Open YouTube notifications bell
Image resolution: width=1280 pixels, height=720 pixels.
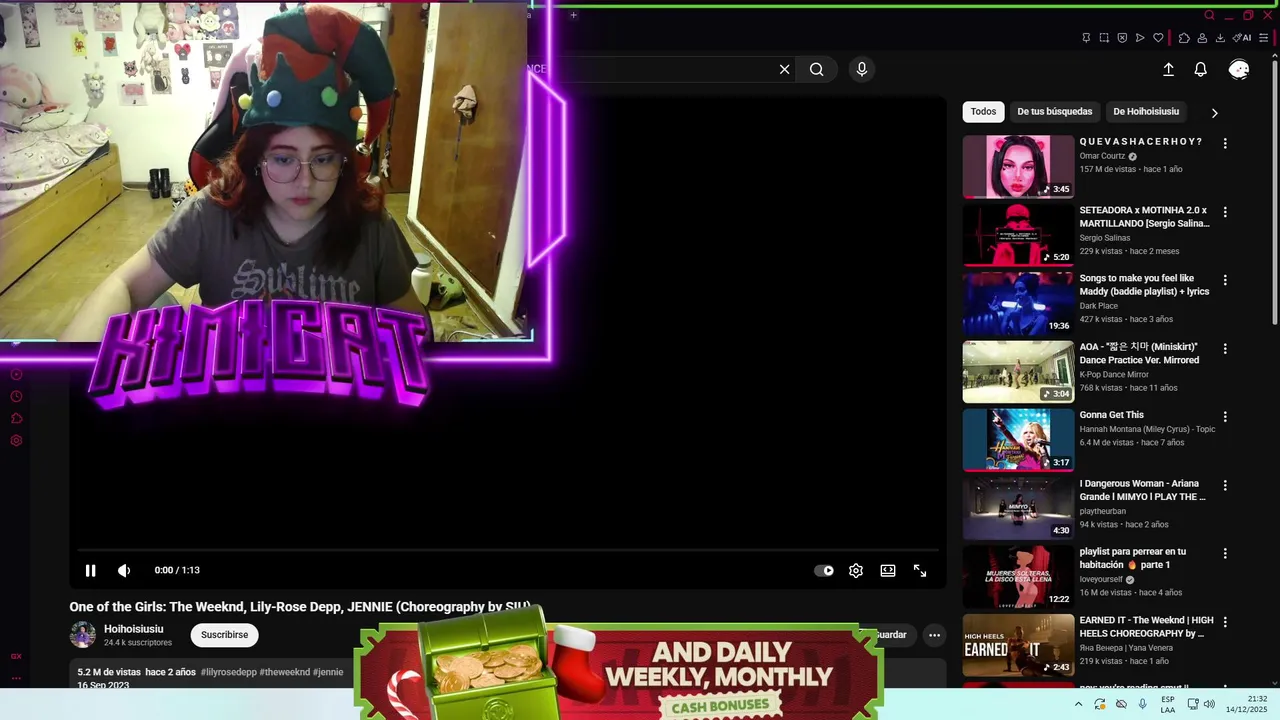pyautogui.click(x=1201, y=69)
